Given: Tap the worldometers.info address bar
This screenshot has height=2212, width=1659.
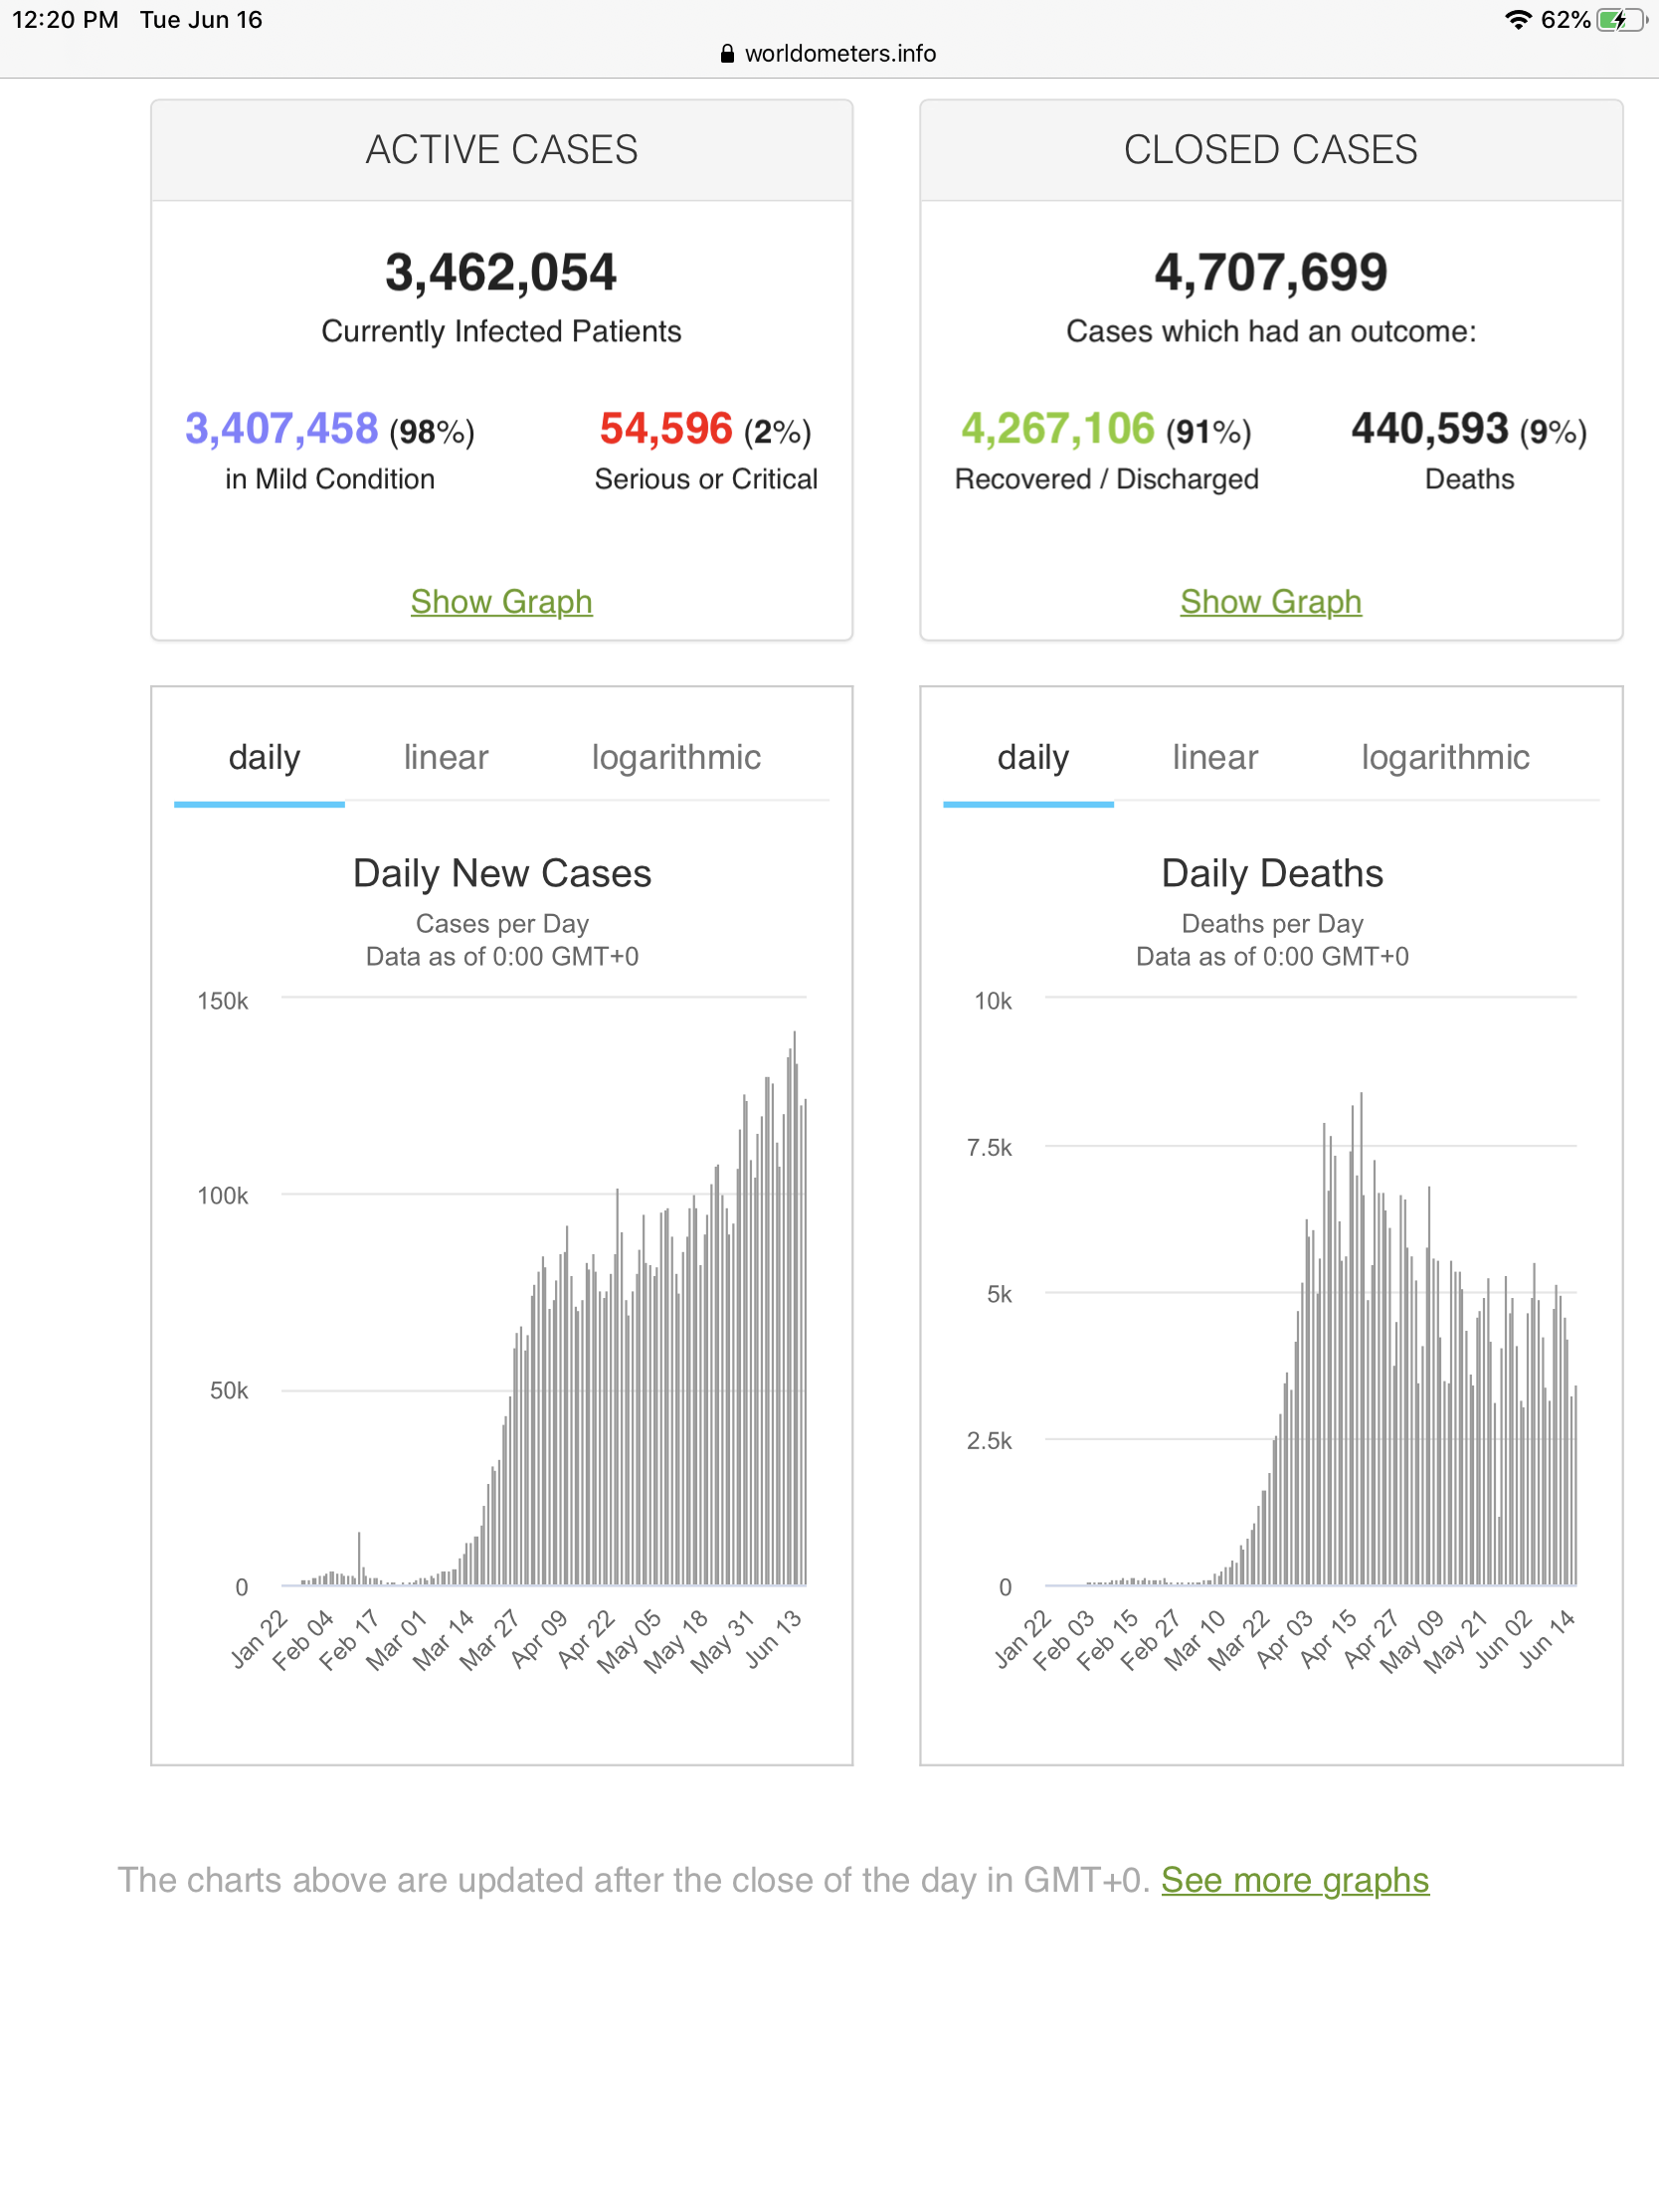Looking at the screenshot, I should (840, 54).
